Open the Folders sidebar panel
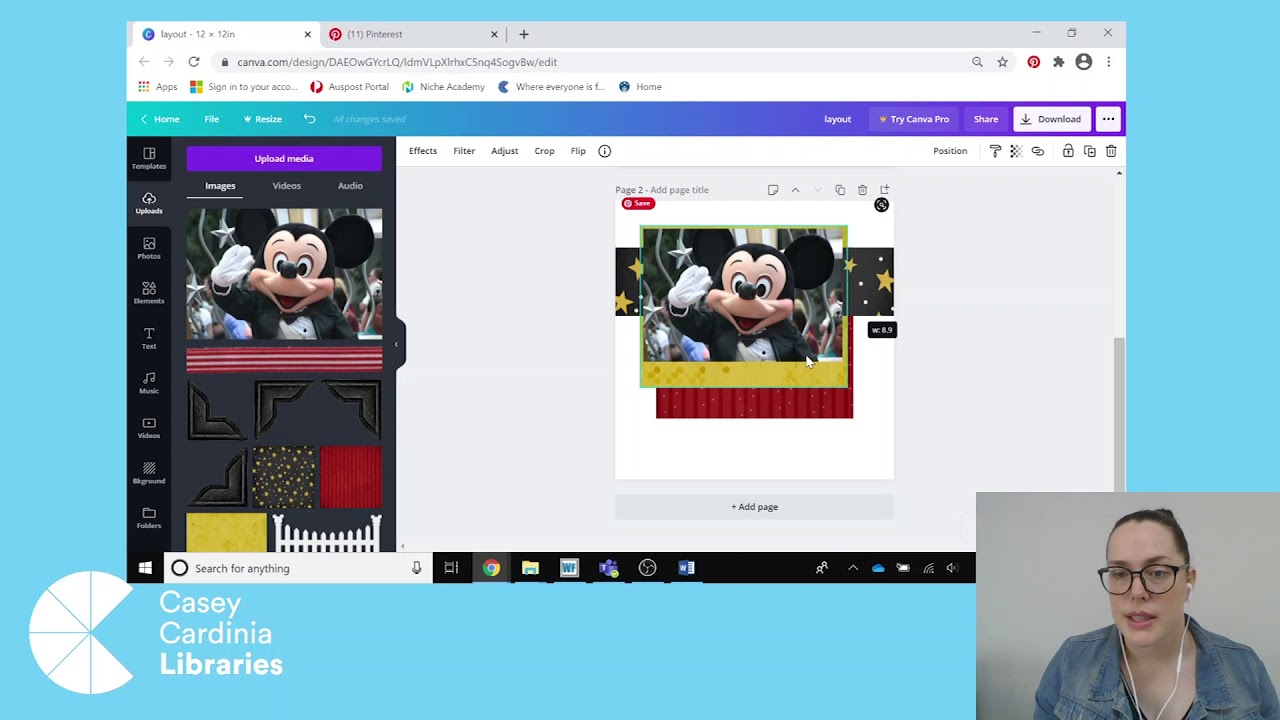 click(x=149, y=518)
